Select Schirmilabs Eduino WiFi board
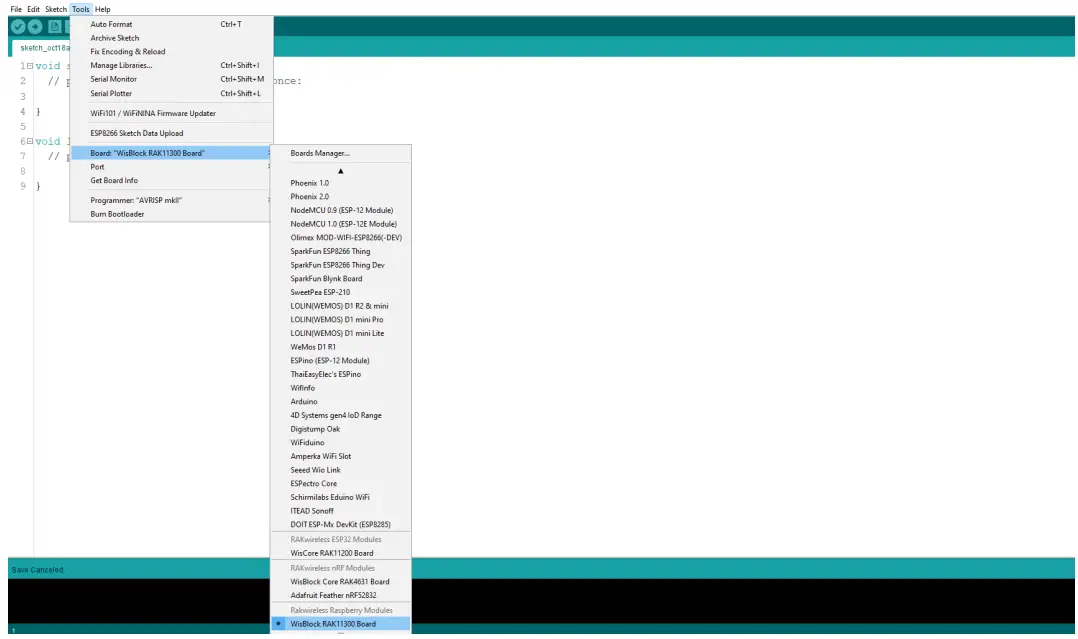Viewport: 1078px width, 639px height. [x=341, y=497]
